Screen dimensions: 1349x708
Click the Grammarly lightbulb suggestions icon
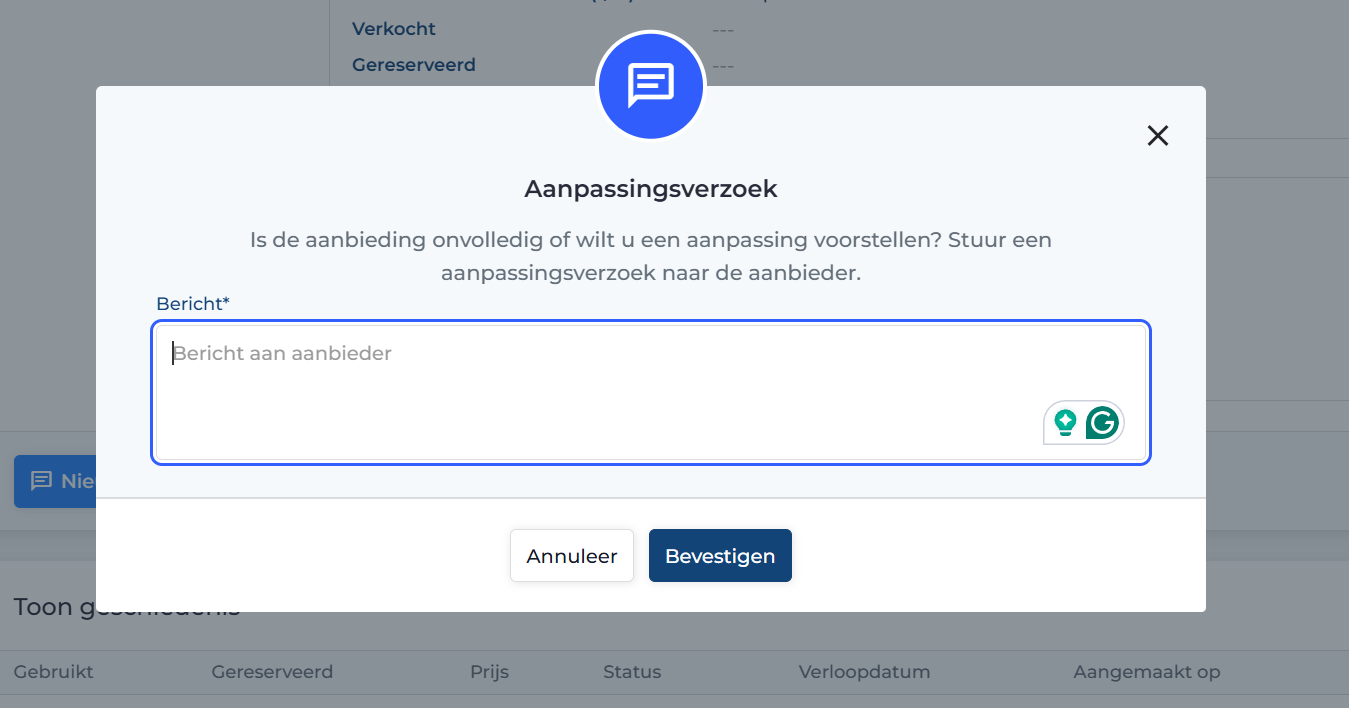pyautogui.click(x=1065, y=423)
